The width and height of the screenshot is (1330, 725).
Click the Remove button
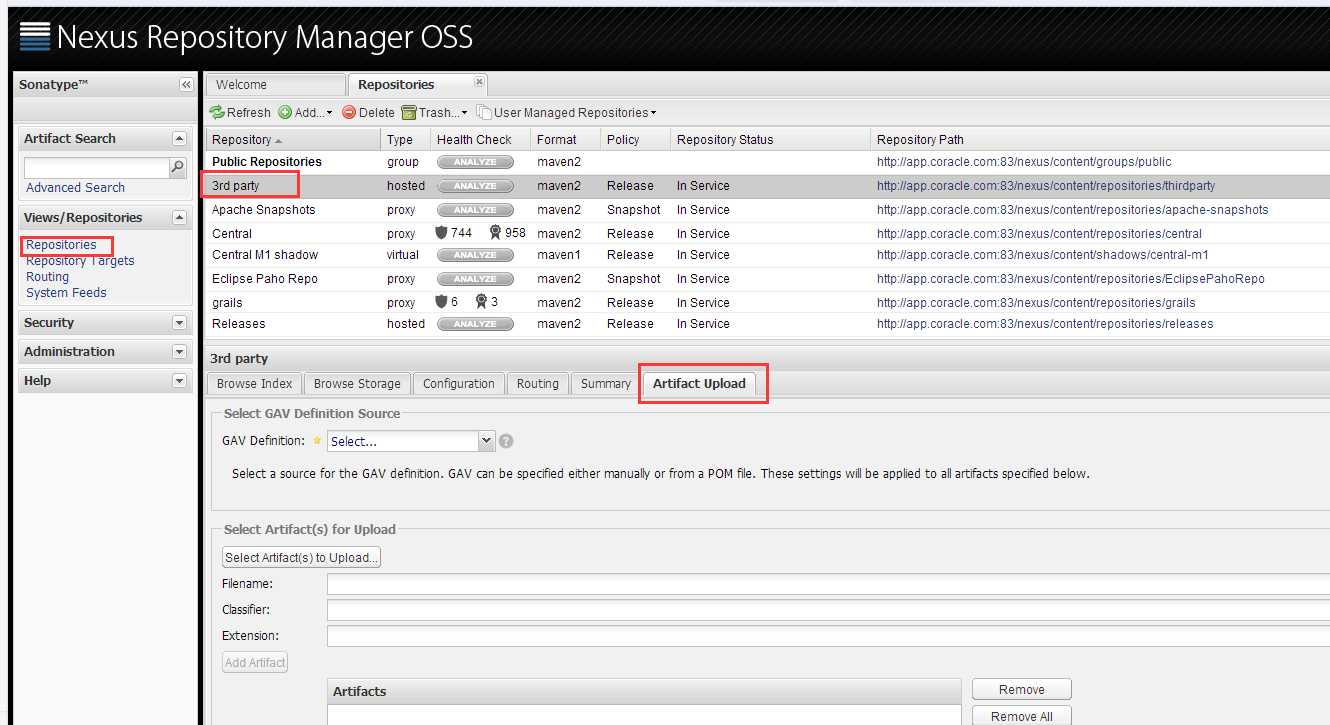pyautogui.click(x=1022, y=690)
